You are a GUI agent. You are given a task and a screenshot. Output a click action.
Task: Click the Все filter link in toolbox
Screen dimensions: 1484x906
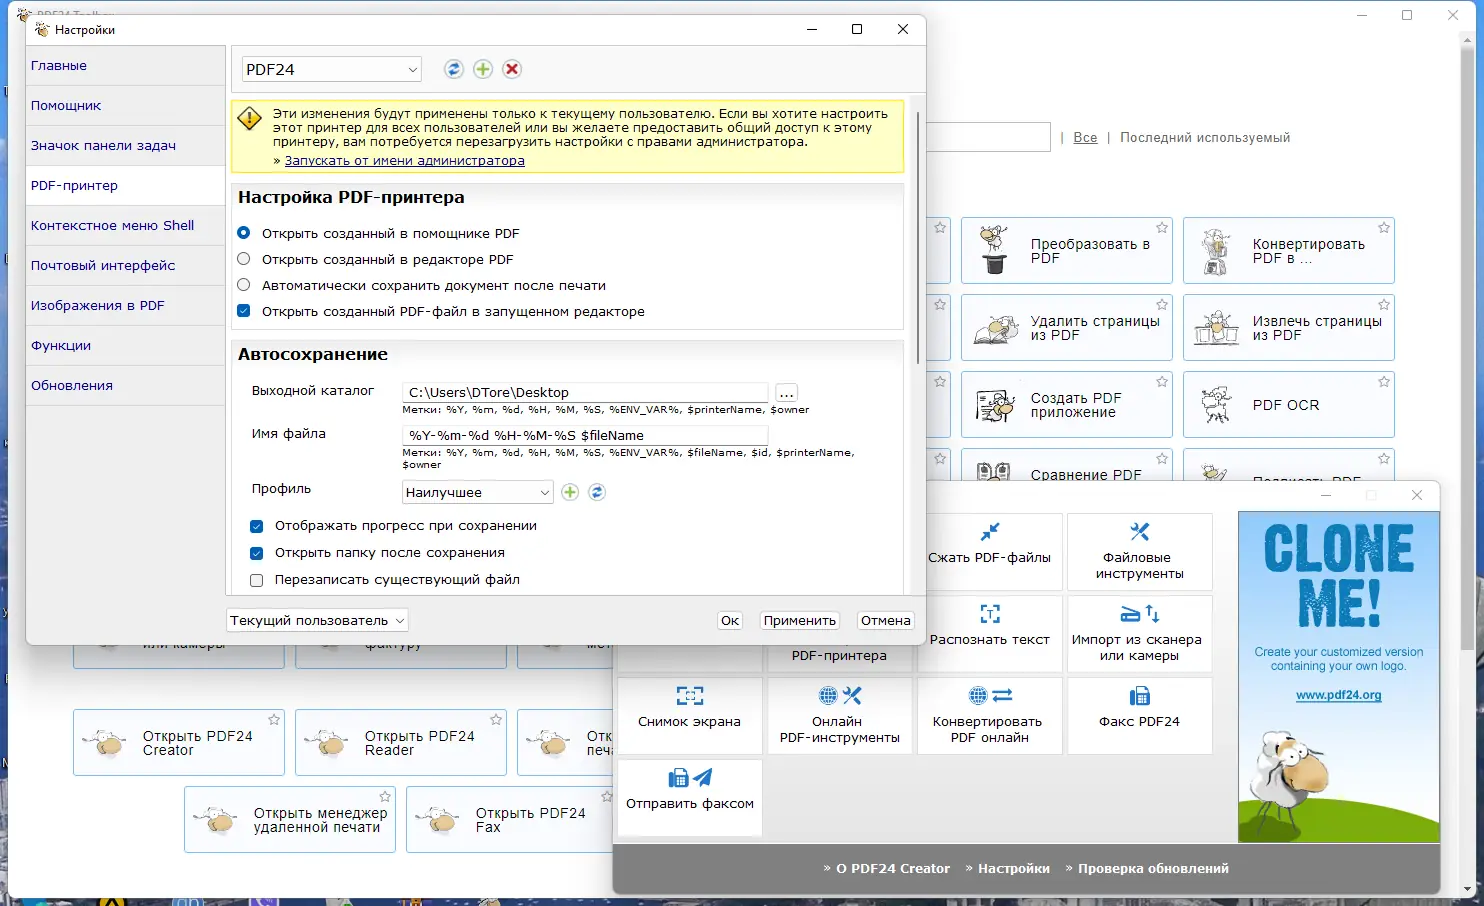tap(1085, 138)
